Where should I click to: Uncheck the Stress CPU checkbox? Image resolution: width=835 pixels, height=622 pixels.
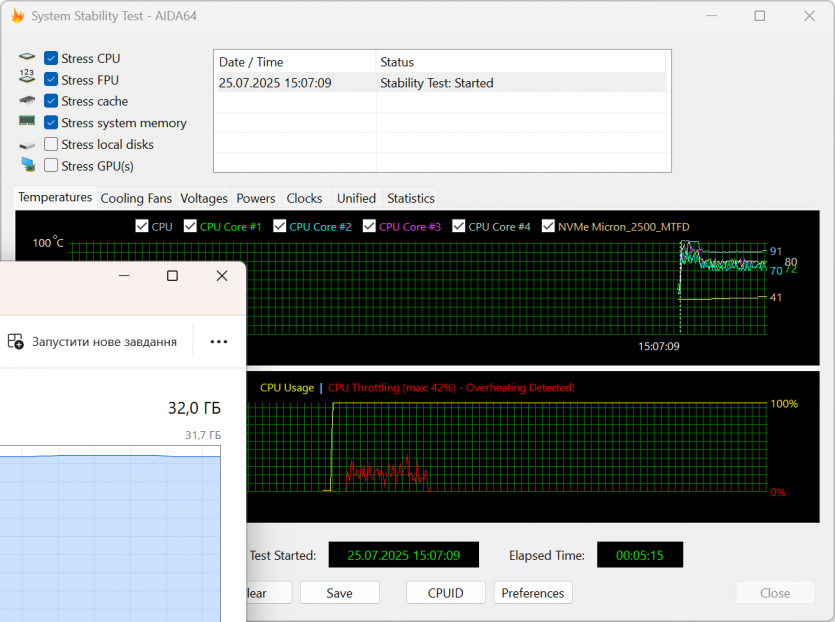point(51,59)
